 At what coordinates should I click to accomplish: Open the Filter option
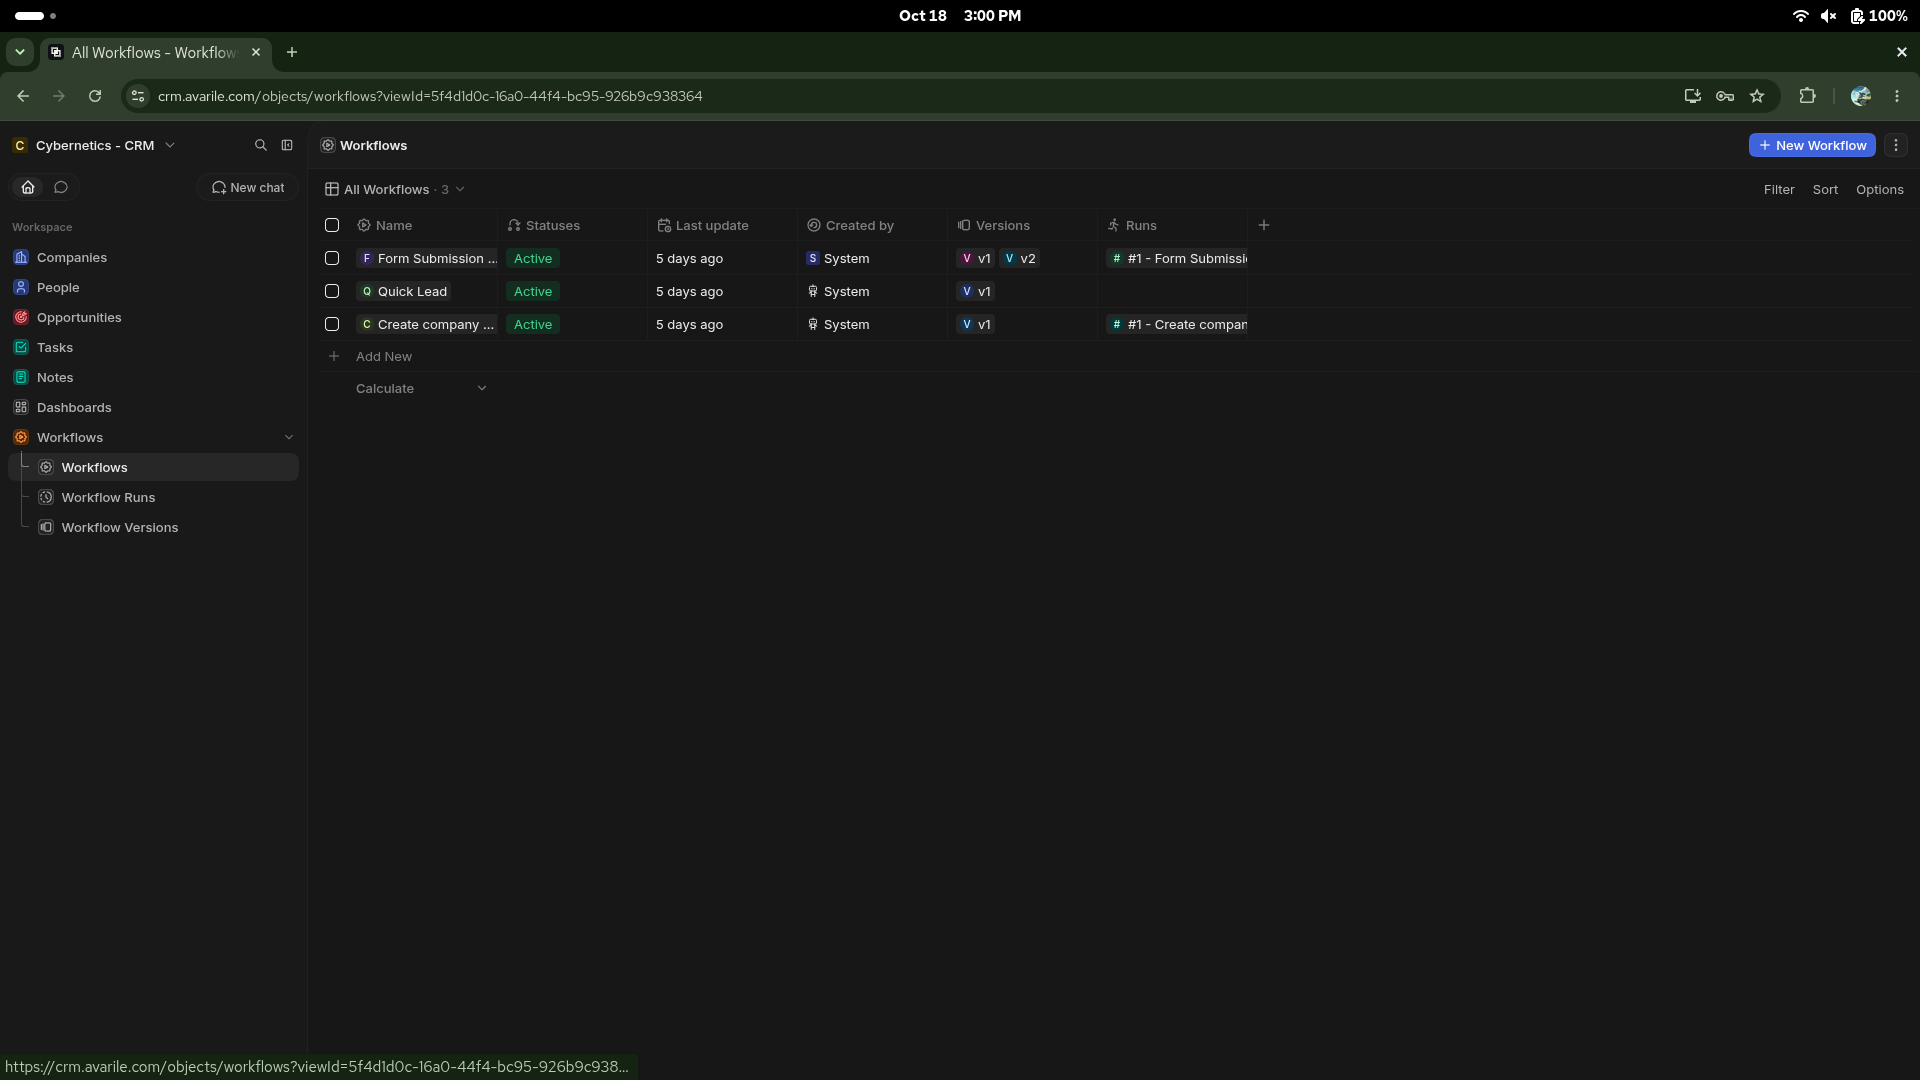point(1779,189)
